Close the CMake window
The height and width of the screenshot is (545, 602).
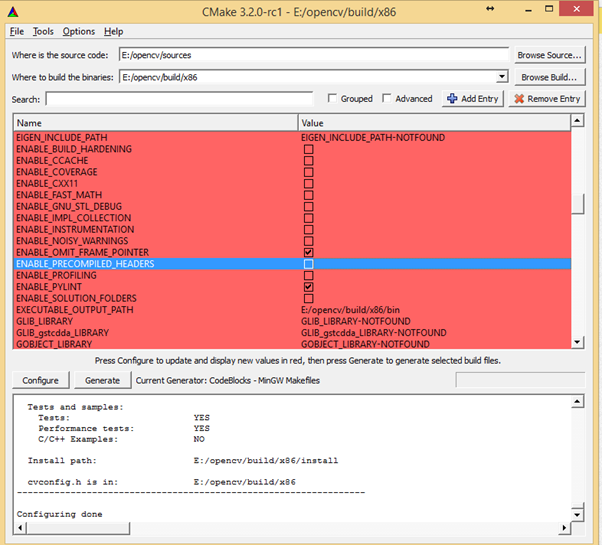click(576, 9)
